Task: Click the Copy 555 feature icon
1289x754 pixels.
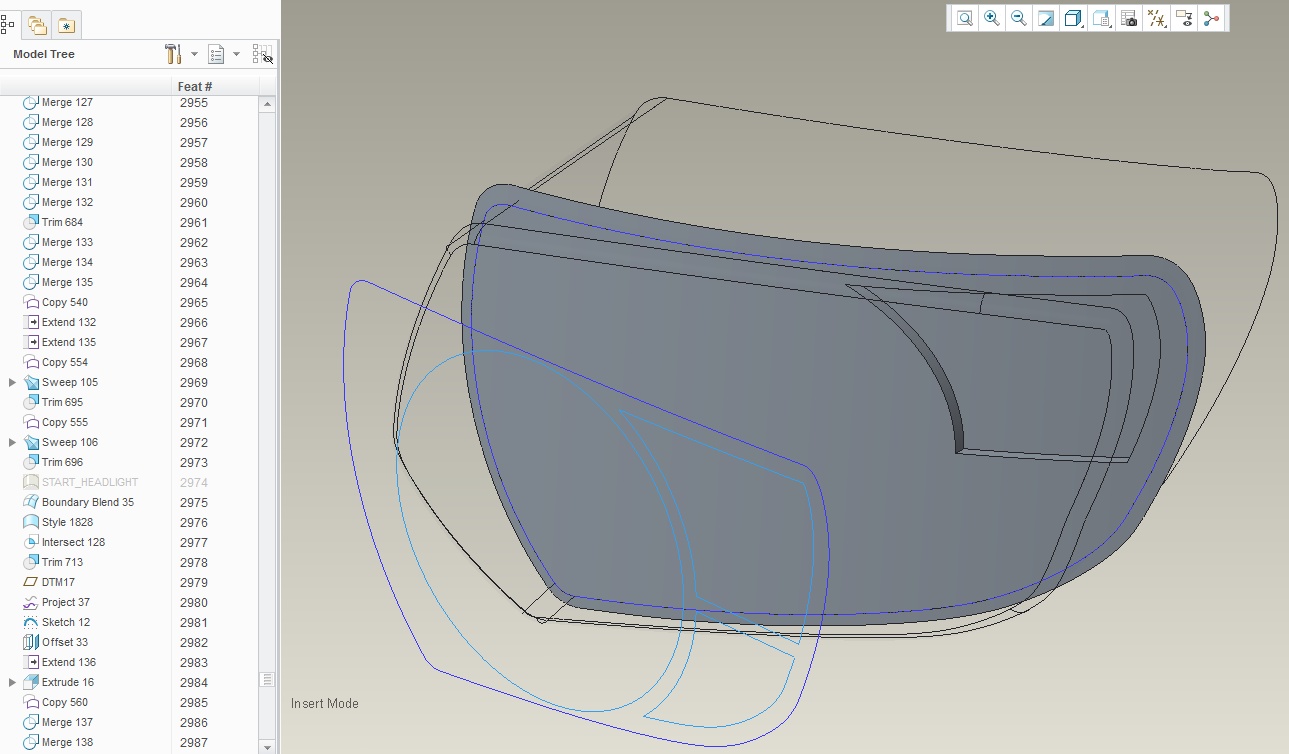Action: tap(30, 422)
